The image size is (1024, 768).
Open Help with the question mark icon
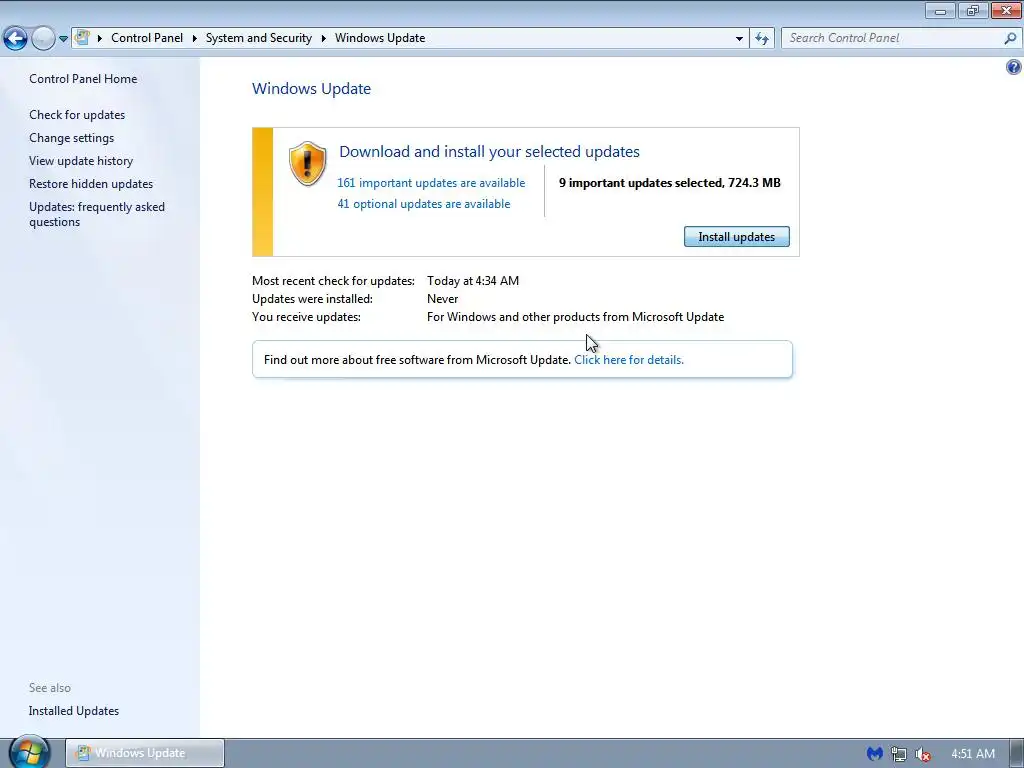[x=1014, y=67]
